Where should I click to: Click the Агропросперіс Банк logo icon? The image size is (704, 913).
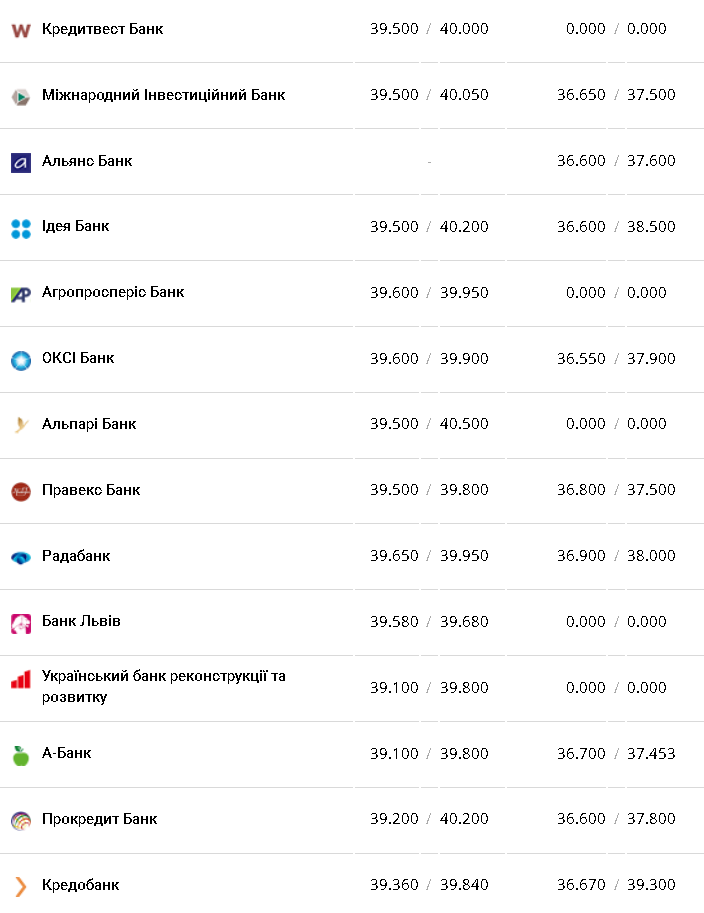point(21,294)
